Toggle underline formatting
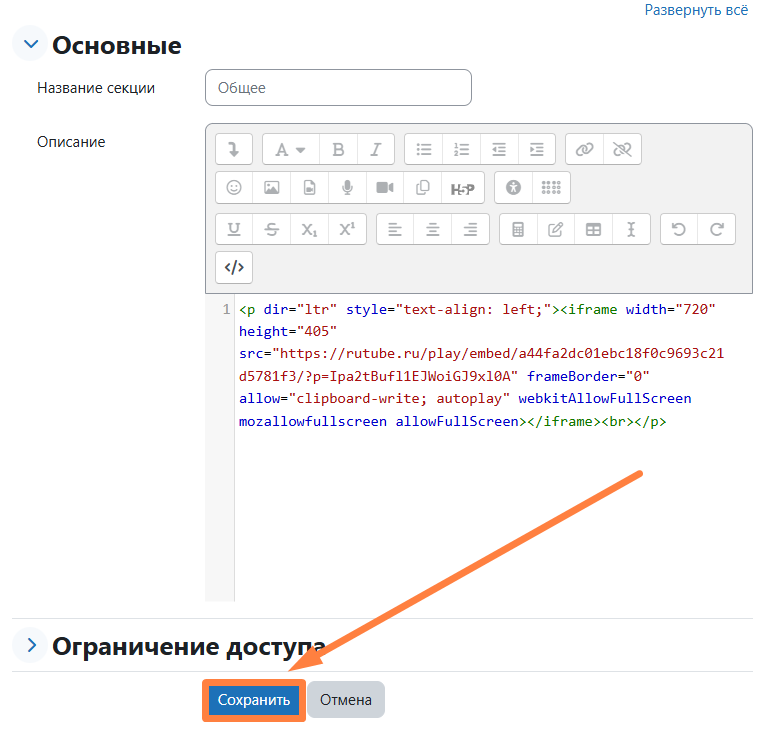The width and height of the screenshot is (780, 745). (234, 229)
